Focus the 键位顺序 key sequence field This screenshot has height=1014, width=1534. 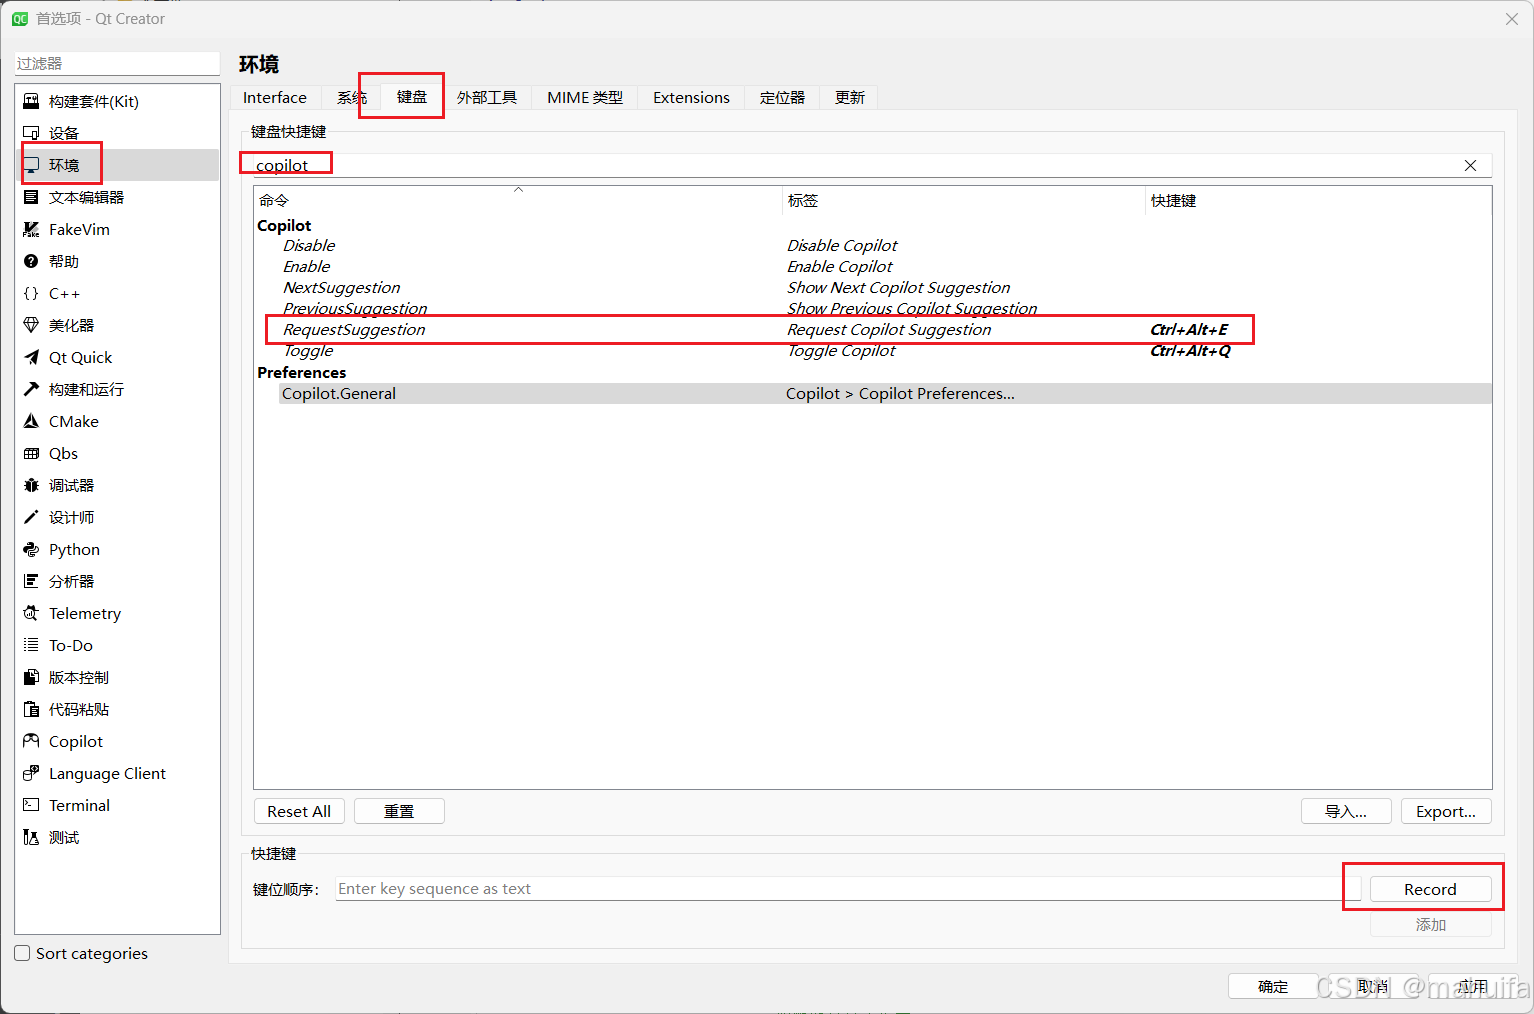point(847,888)
